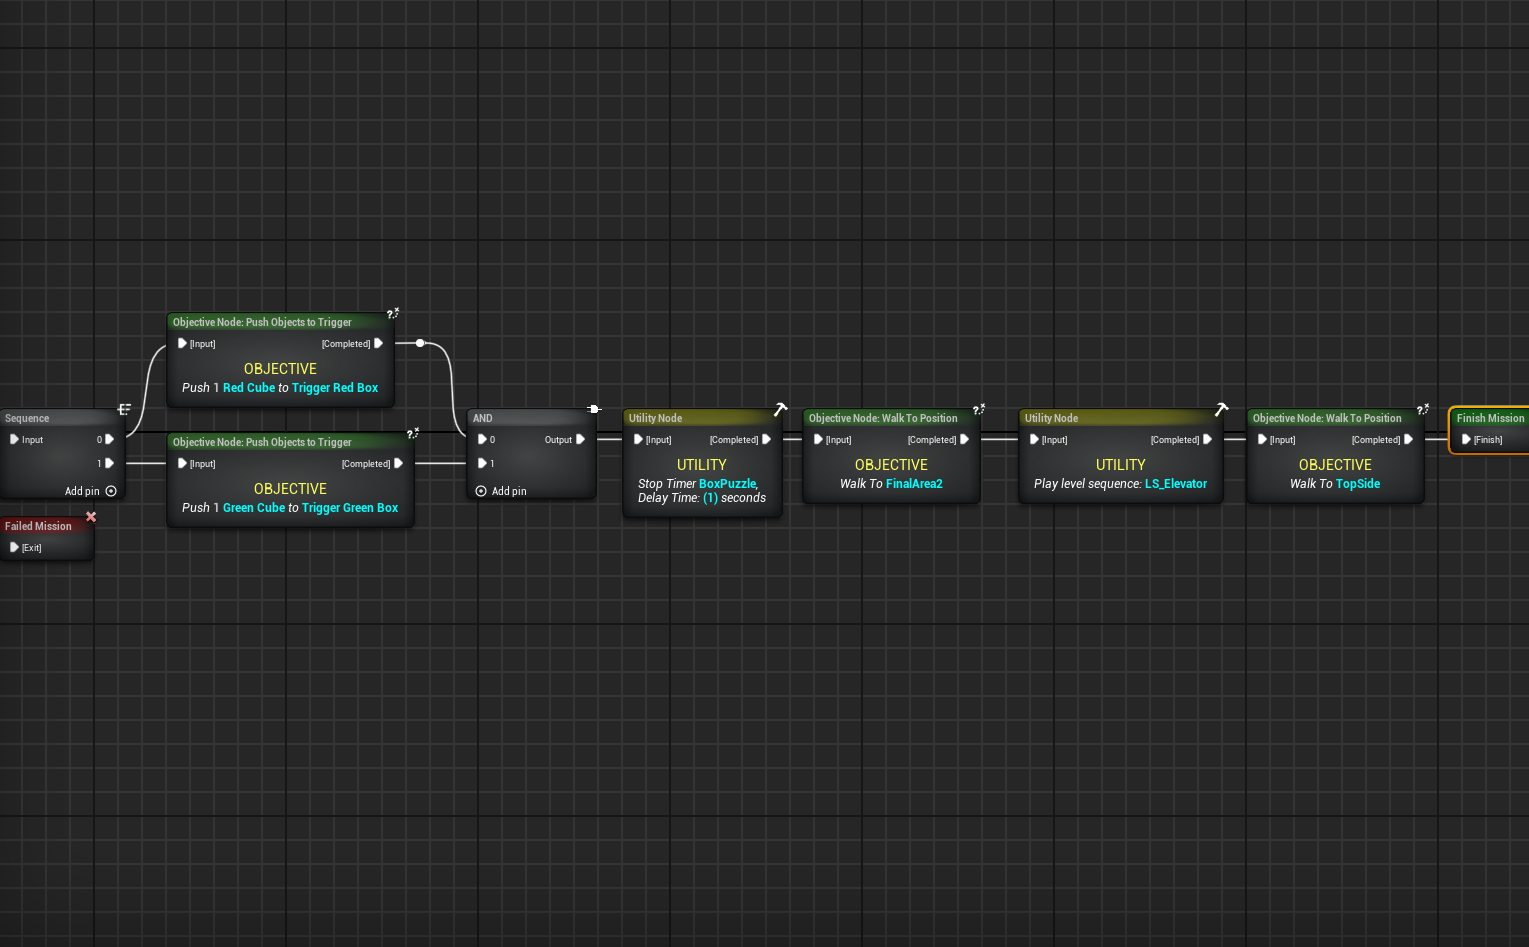The height and width of the screenshot is (947, 1529).
Task: Click output pin 1 on Sequence node
Action: point(109,463)
